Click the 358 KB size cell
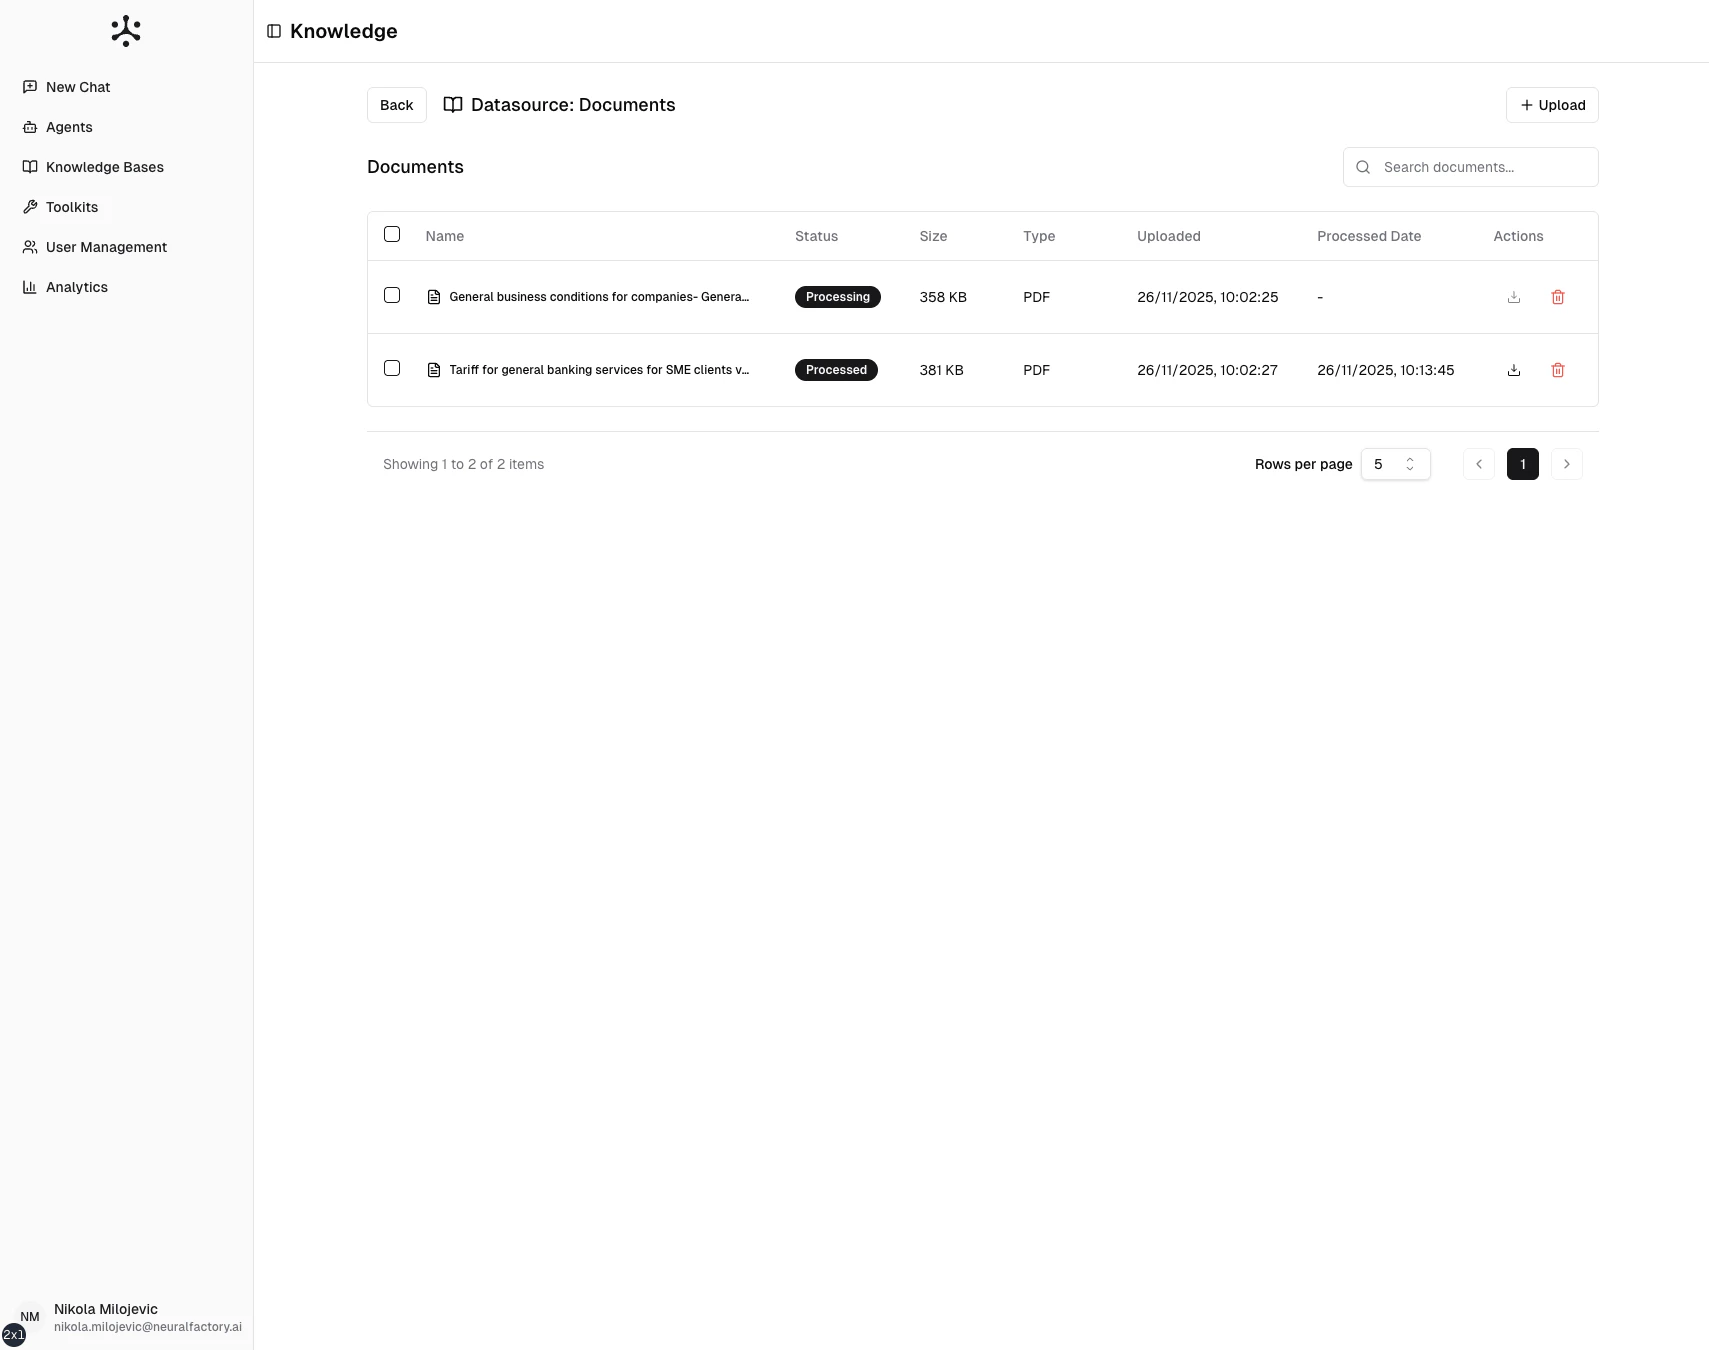 coord(943,297)
